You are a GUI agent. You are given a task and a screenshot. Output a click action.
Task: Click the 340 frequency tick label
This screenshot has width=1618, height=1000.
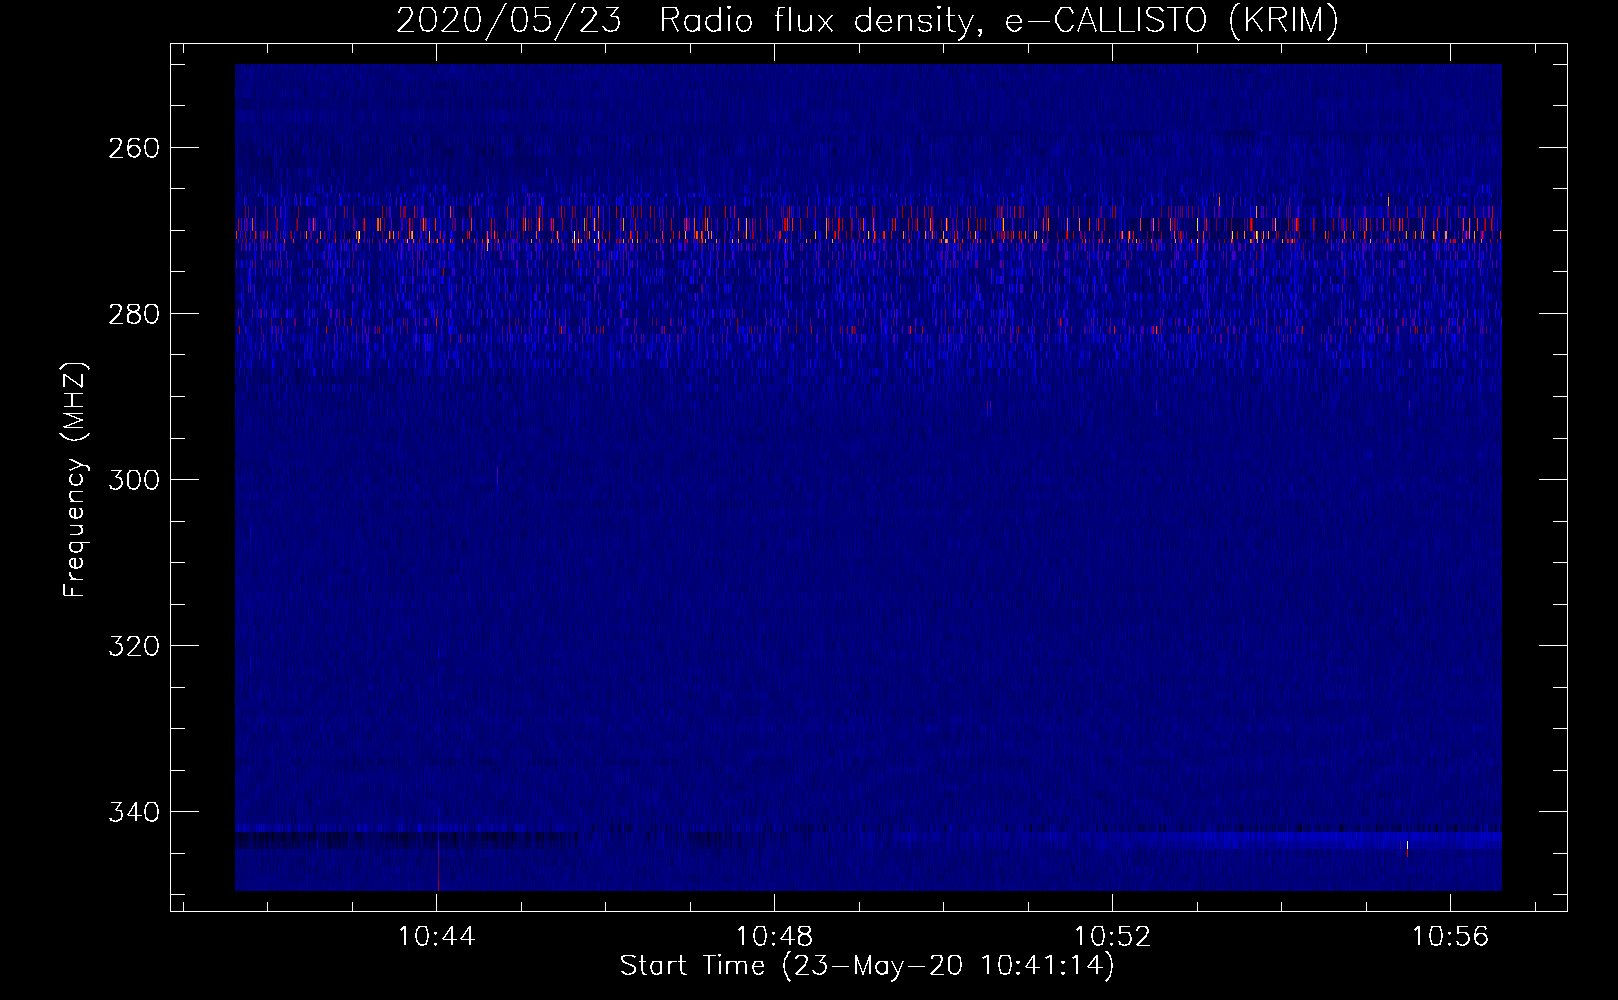[133, 812]
